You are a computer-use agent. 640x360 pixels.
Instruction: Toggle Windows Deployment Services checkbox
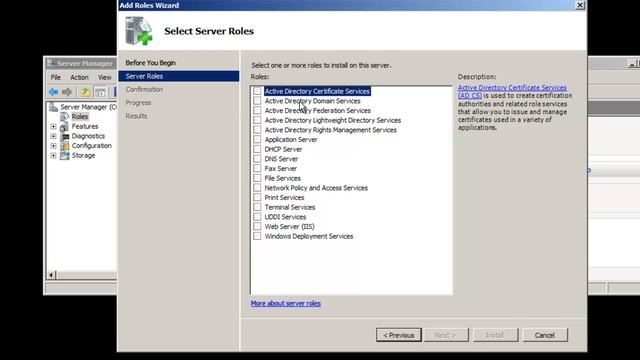coord(257,236)
